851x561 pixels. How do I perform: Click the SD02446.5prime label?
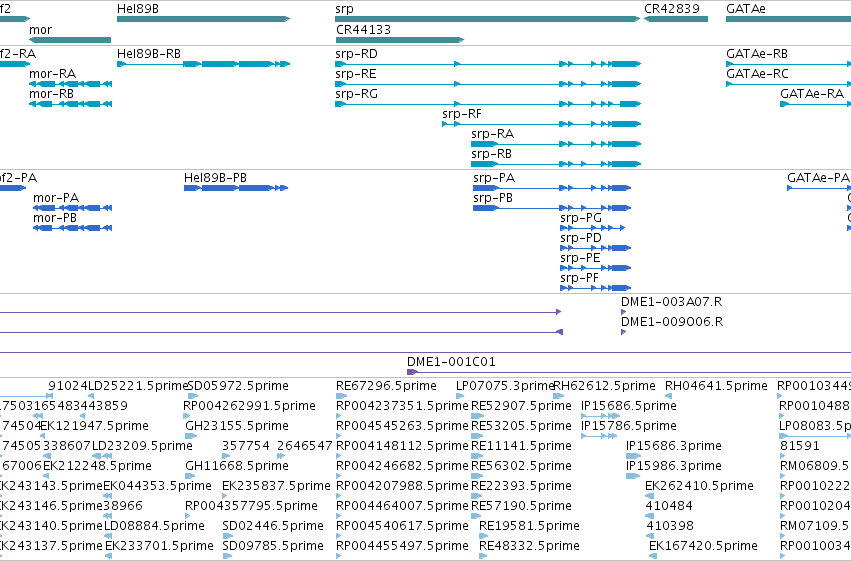(x=272, y=526)
